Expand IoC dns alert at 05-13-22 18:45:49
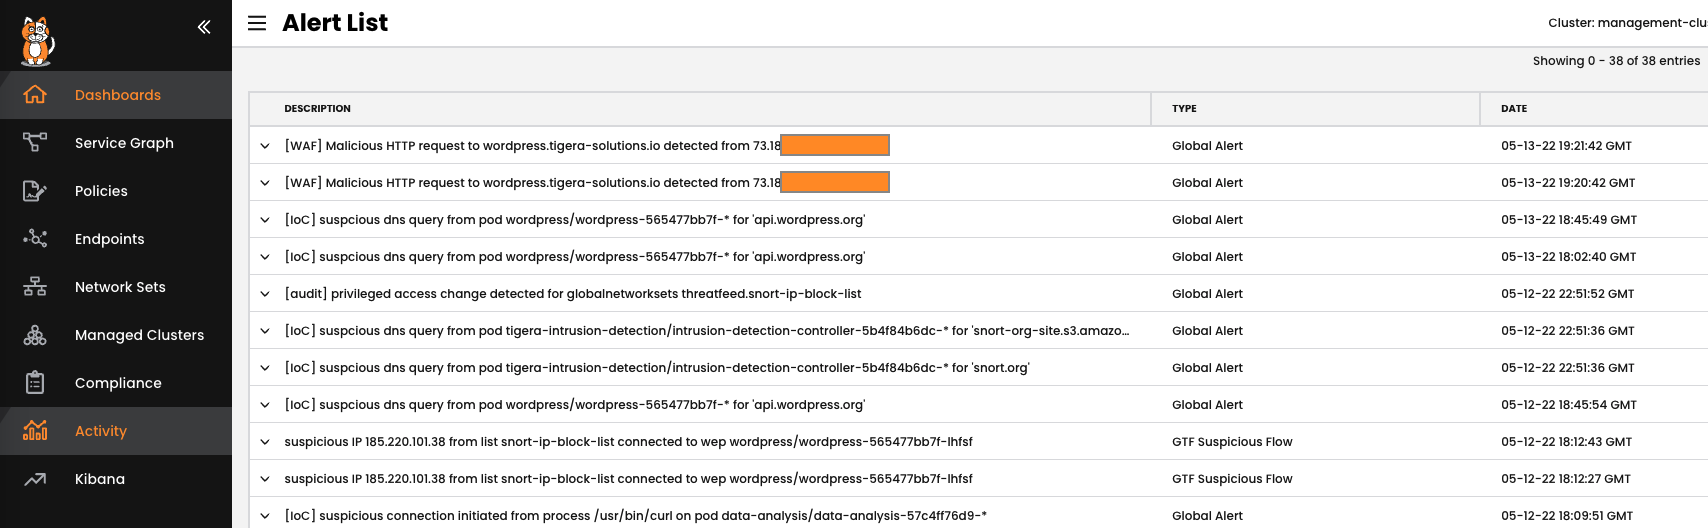This screenshot has height=528, width=1708. pos(265,220)
